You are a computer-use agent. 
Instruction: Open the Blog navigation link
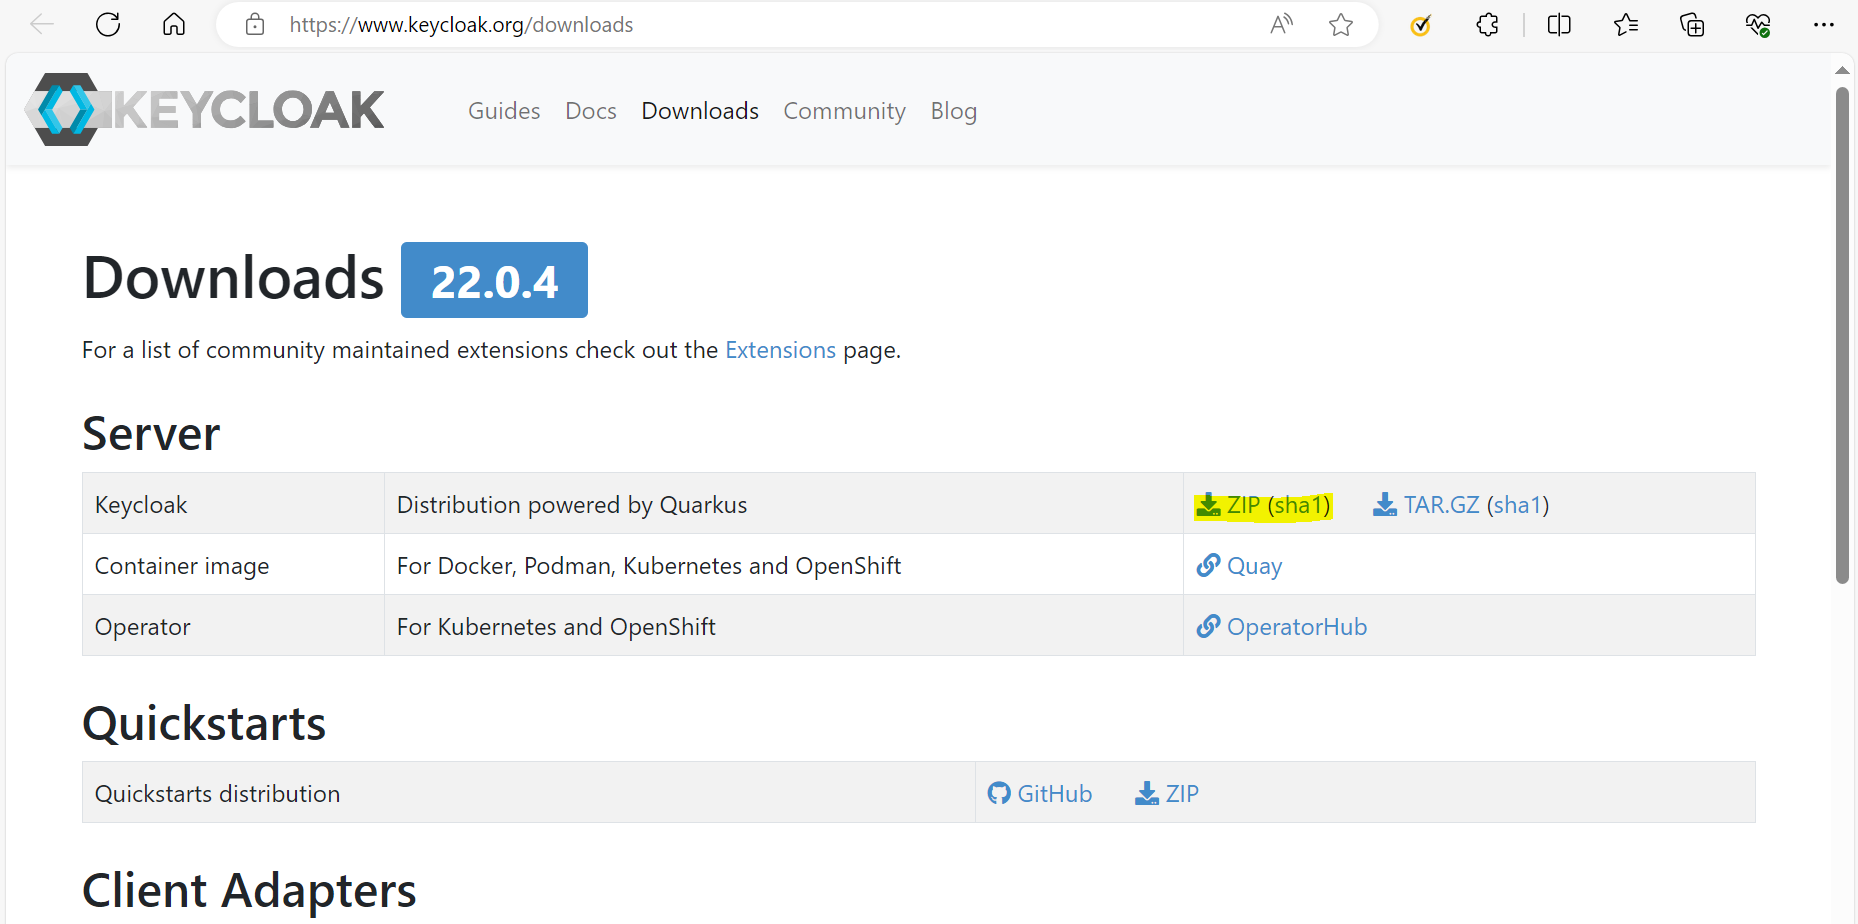(x=953, y=111)
